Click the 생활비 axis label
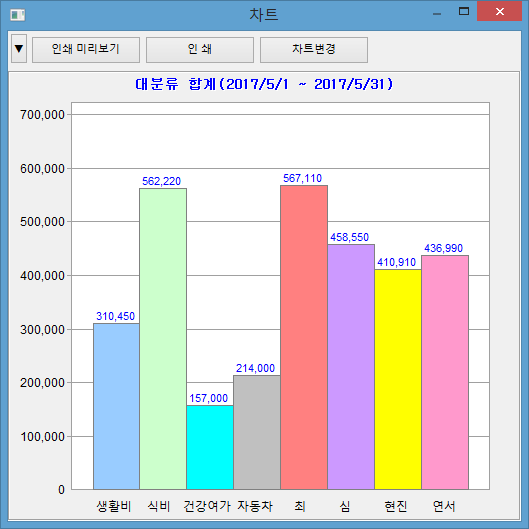 [x=114, y=506]
